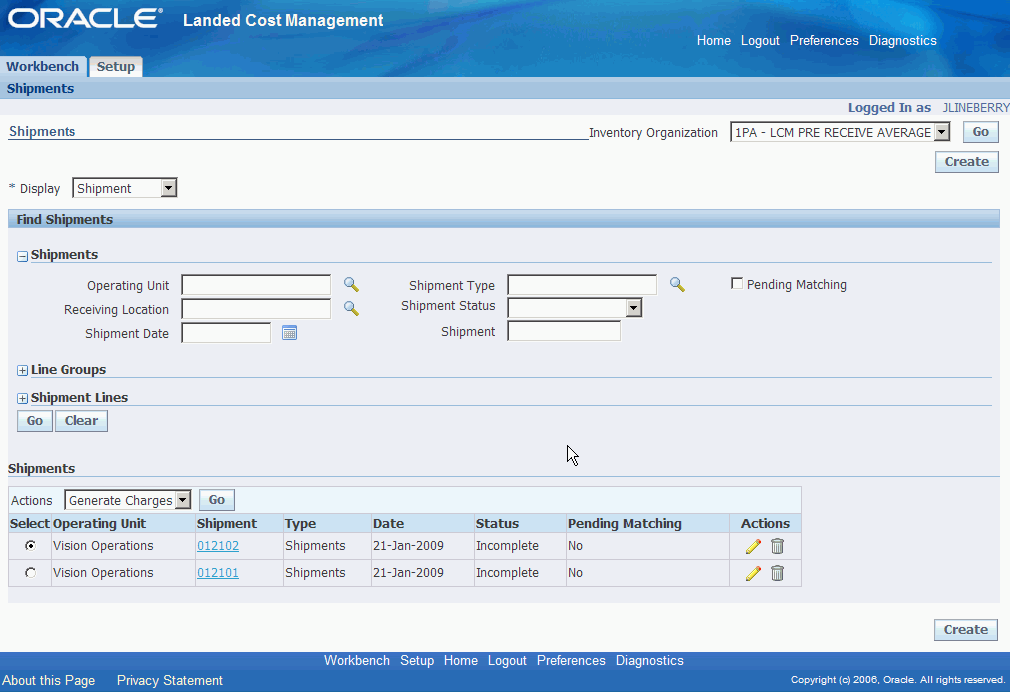Select radio button for shipment 012101

pyautogui.click(x=30, y=573)
